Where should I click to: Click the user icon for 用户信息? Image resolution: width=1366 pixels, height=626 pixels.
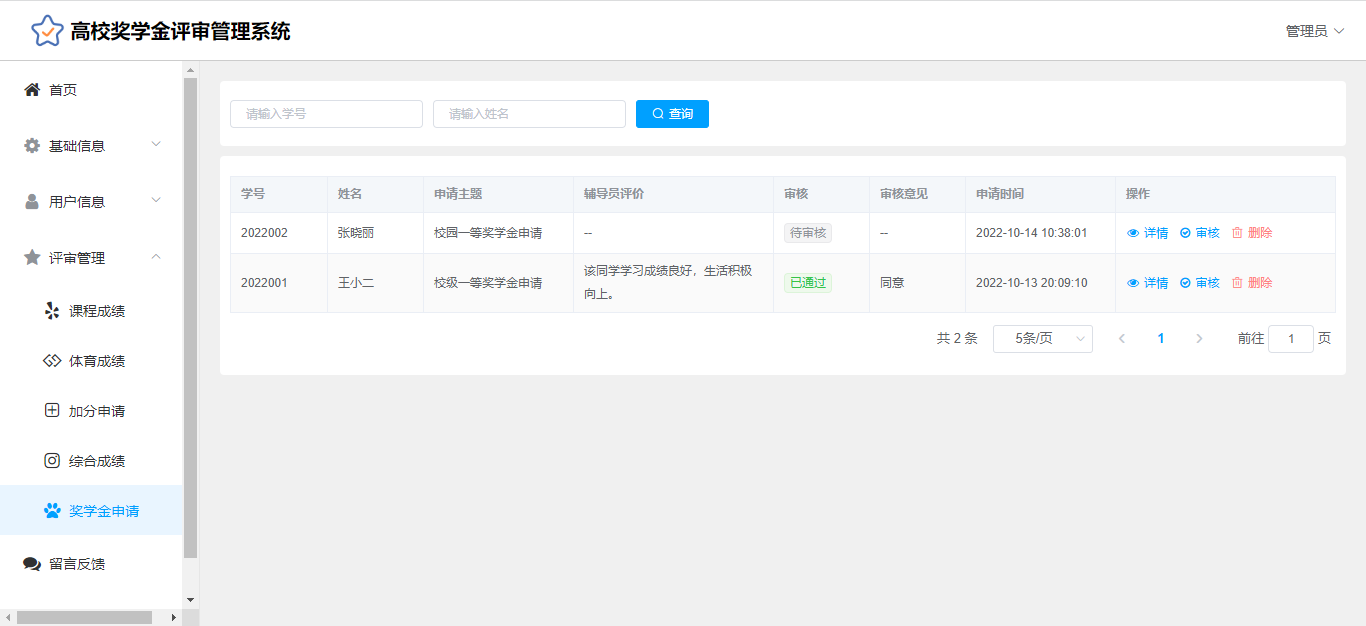point(32,202)
